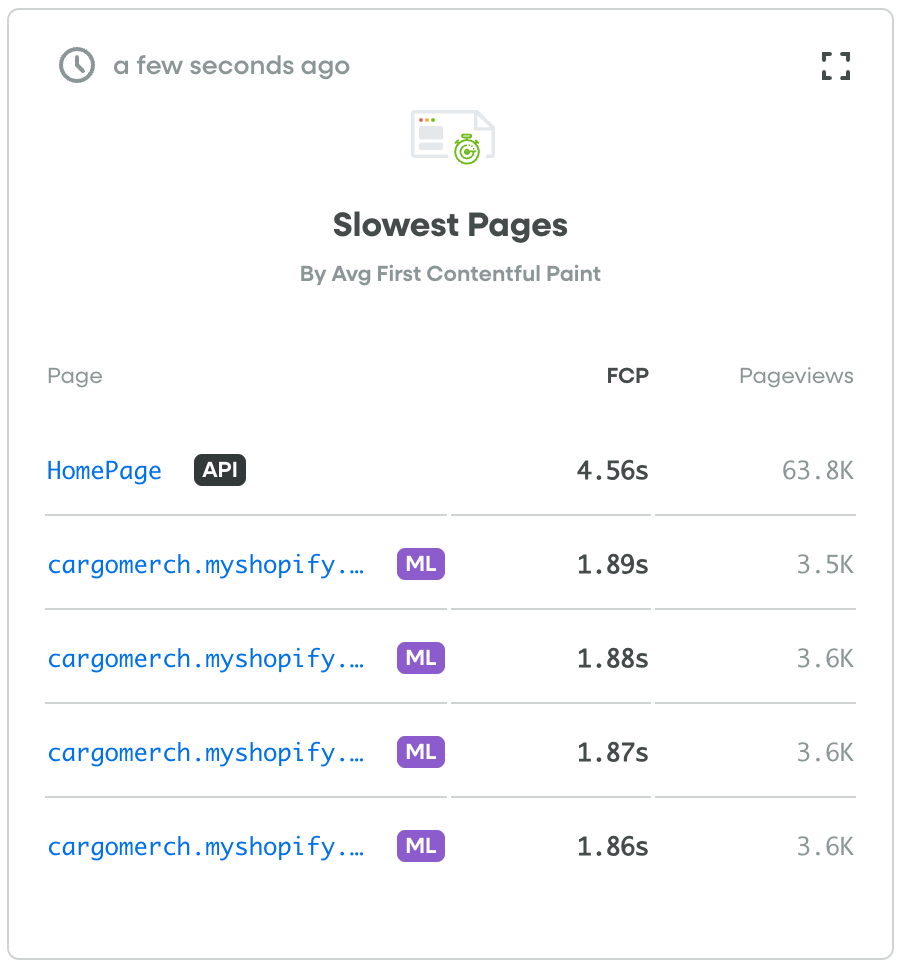Open the HomePage link
Viewport: 900px width, 966px height.
tap(104, 471)
